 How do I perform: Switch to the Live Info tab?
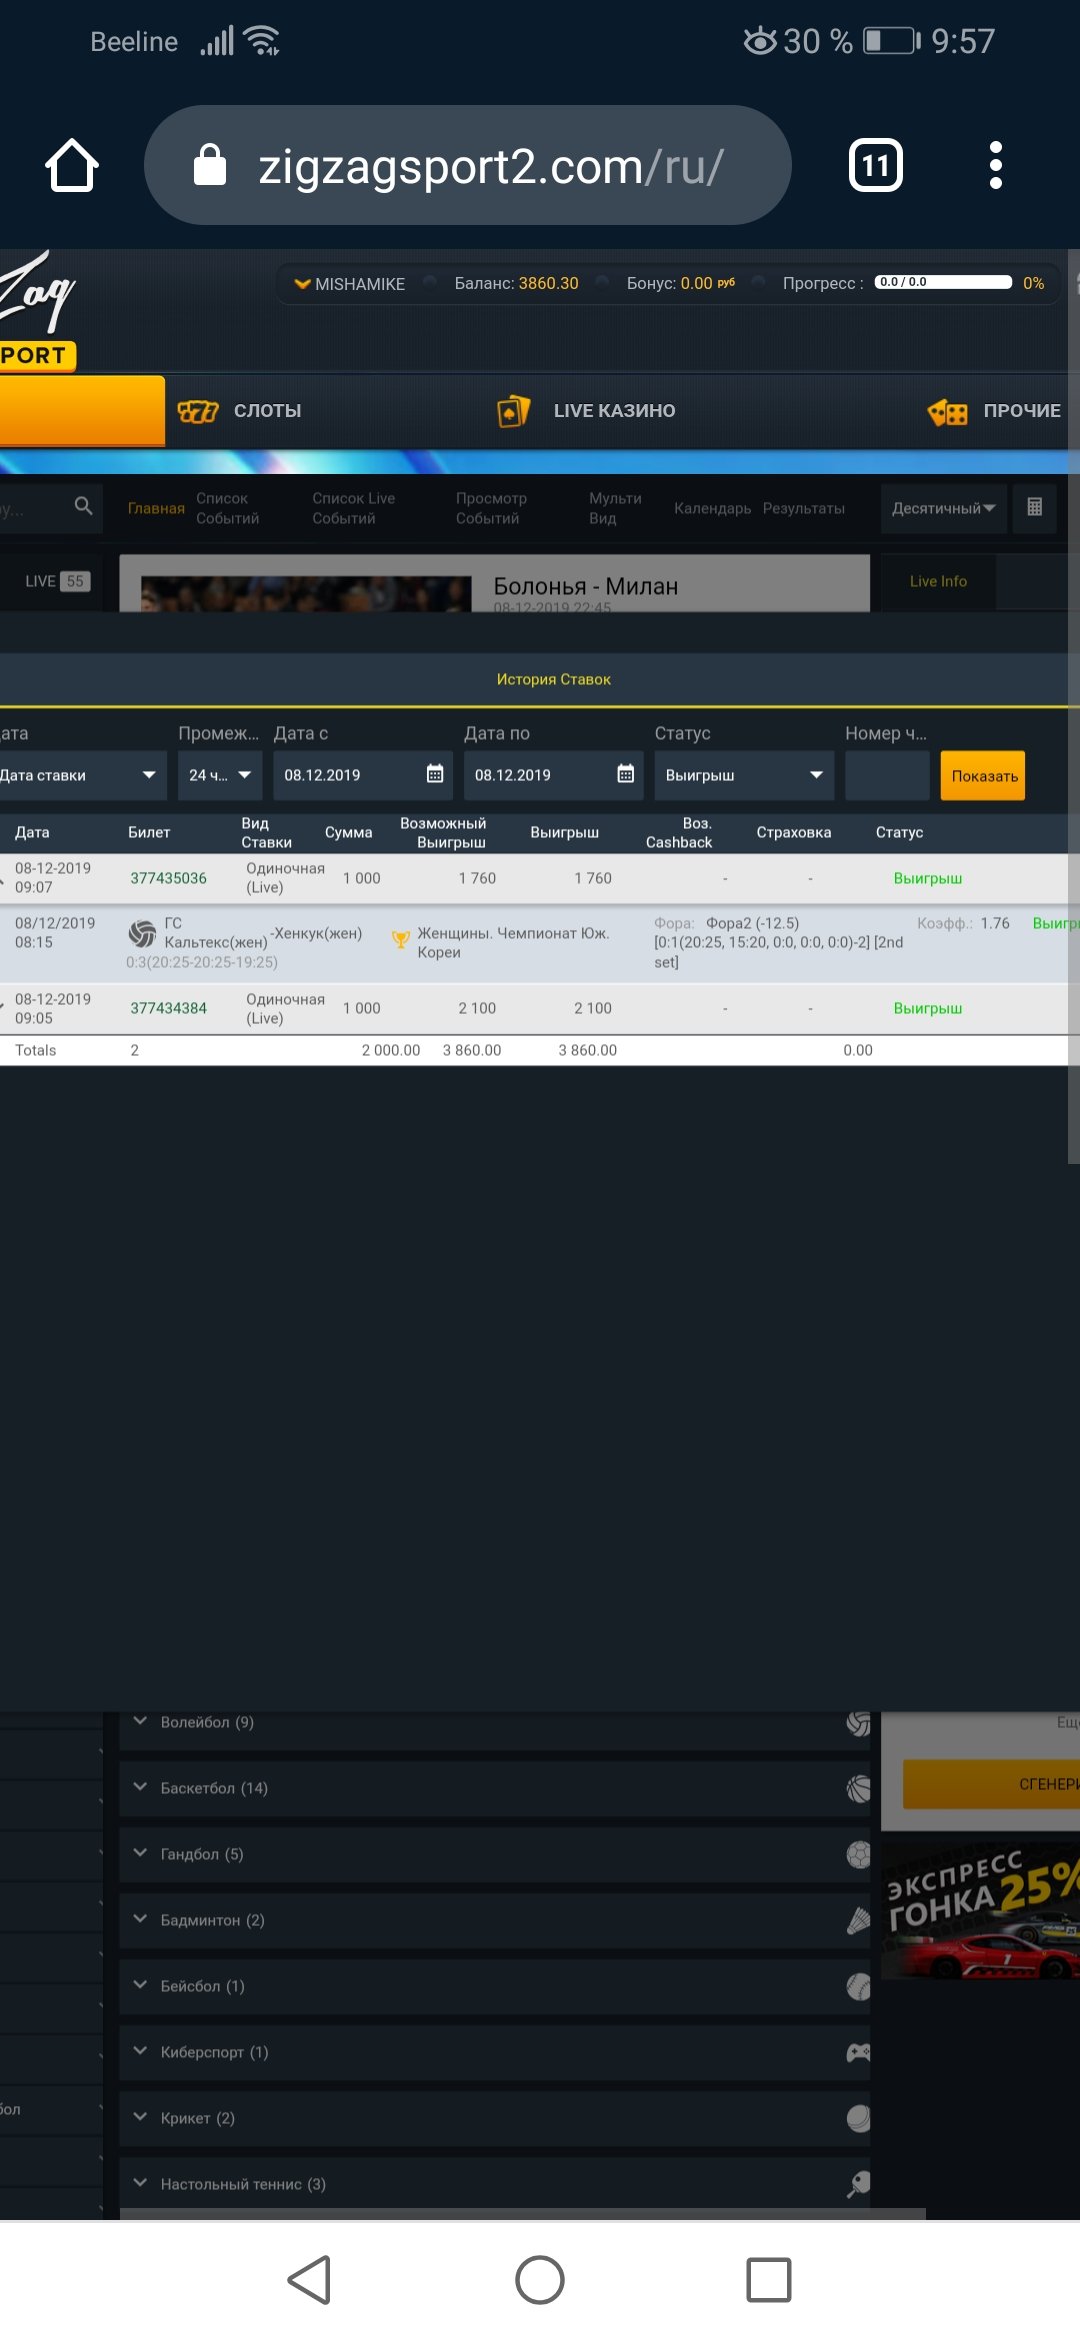point(938,581)
